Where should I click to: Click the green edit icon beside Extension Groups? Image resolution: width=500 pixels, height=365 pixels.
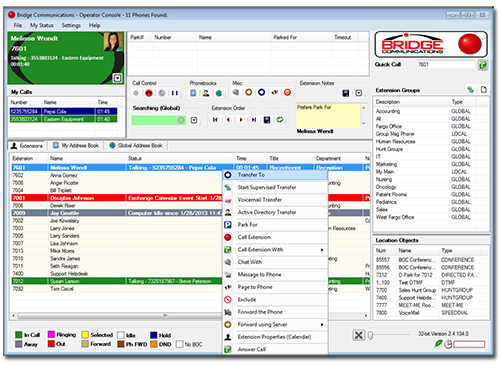(470, 89)
